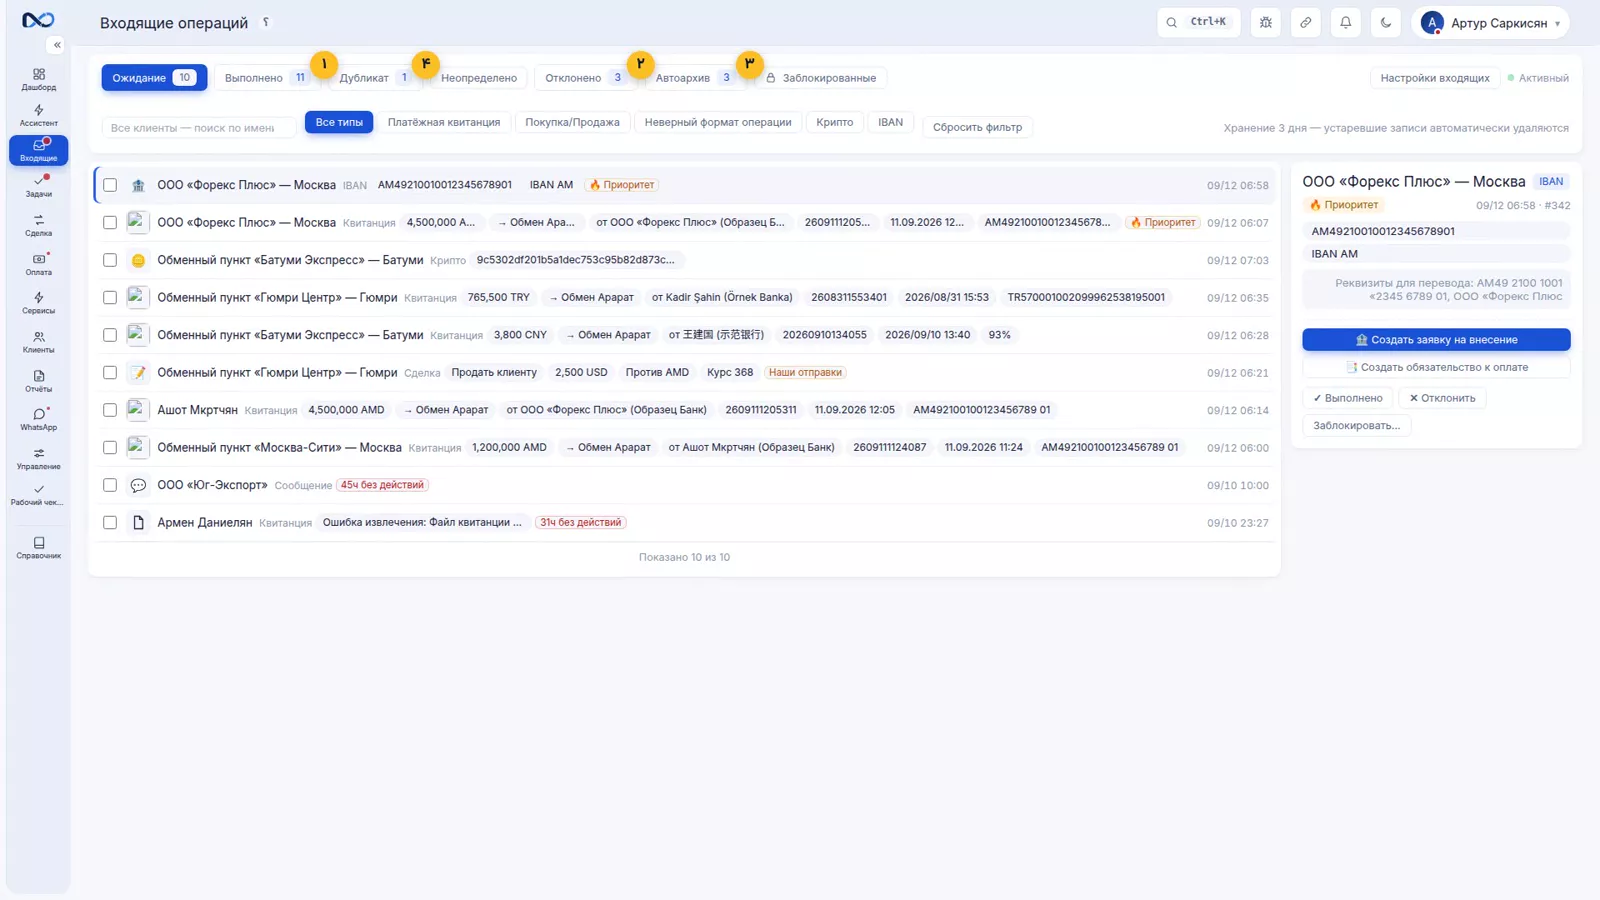
Task: Check the Ашот Мкртчян row checkbox
Action: pyautogui.click(x=110, y=410)
